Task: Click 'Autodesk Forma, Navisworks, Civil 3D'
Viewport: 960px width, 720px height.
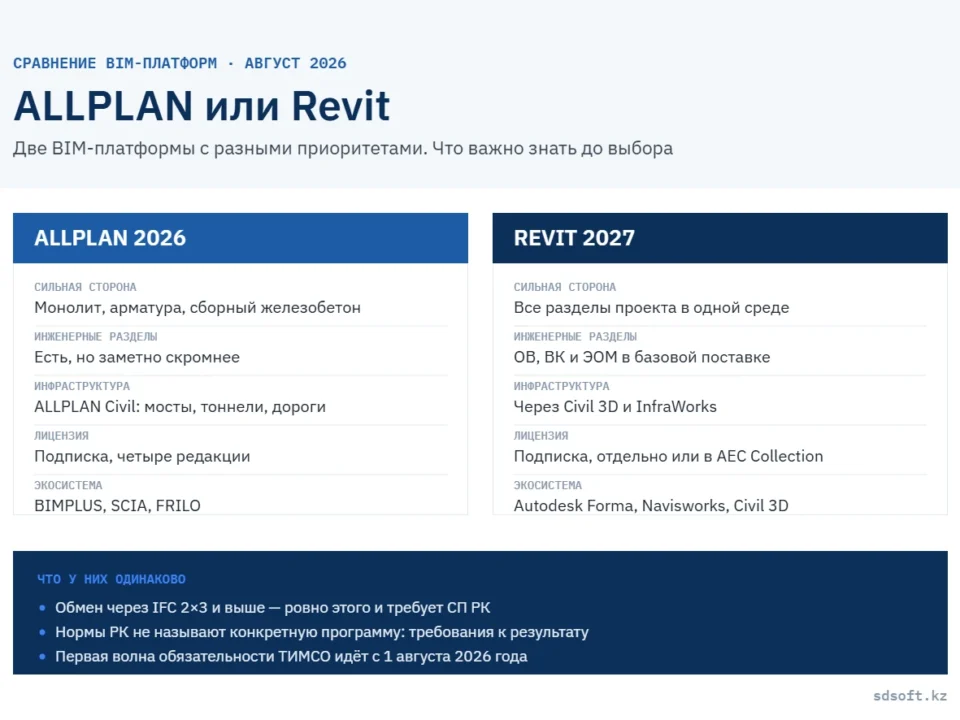Action: pyautogui.click(x=651, y=506)
